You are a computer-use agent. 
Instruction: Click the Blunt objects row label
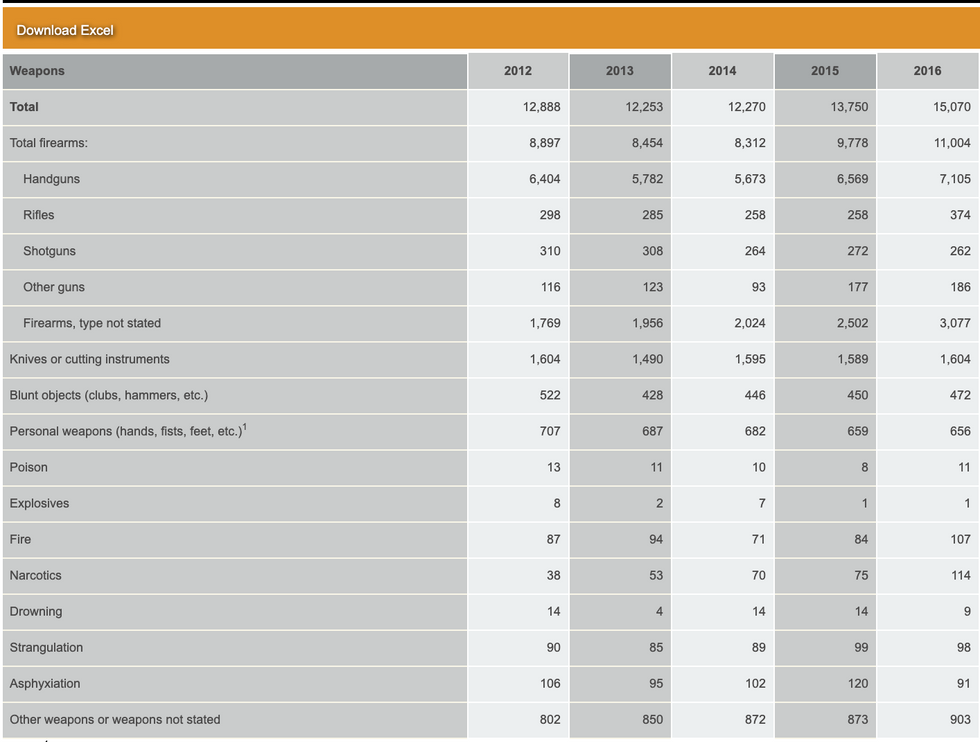[x=109, y=395]
